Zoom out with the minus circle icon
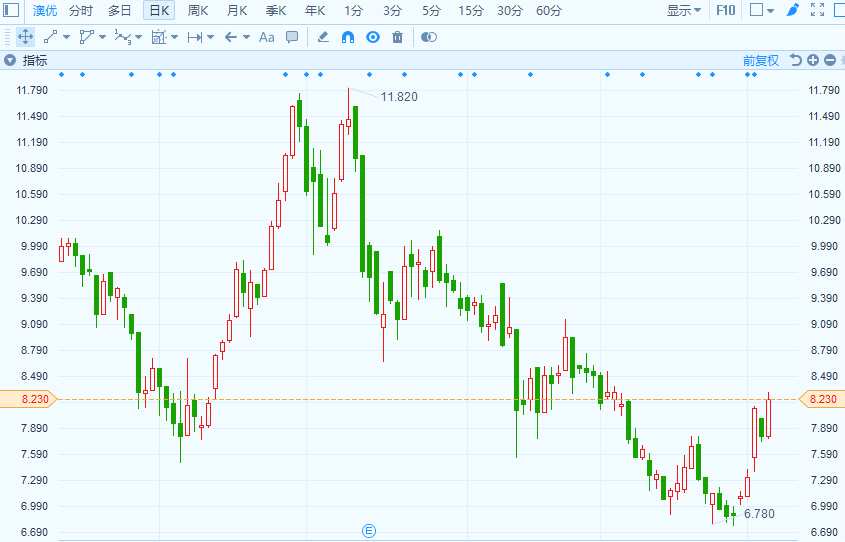This screenshot has width=845, height=542. tap(830, 60)
